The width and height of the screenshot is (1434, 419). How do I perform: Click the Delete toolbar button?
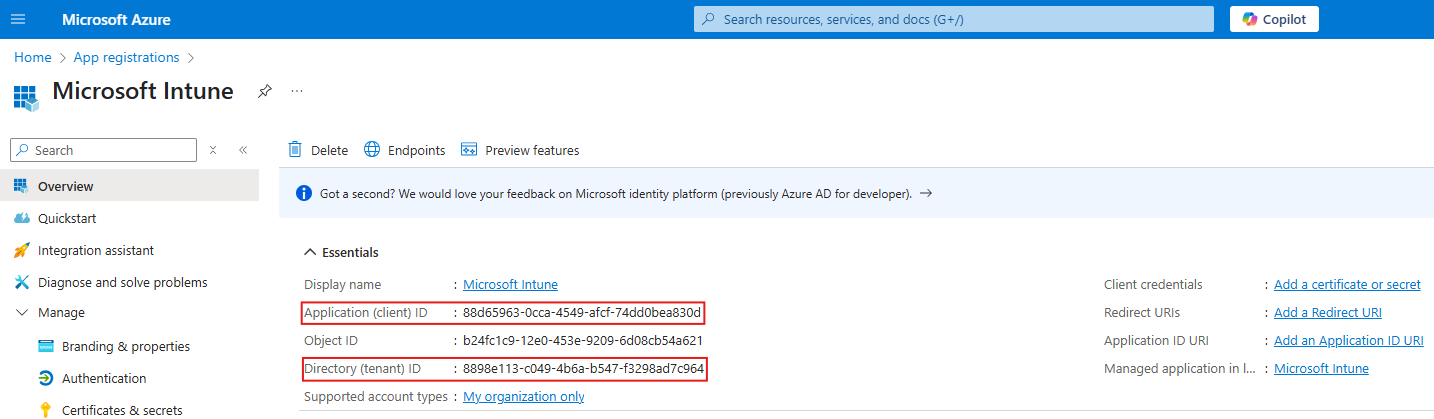[318, 150]
